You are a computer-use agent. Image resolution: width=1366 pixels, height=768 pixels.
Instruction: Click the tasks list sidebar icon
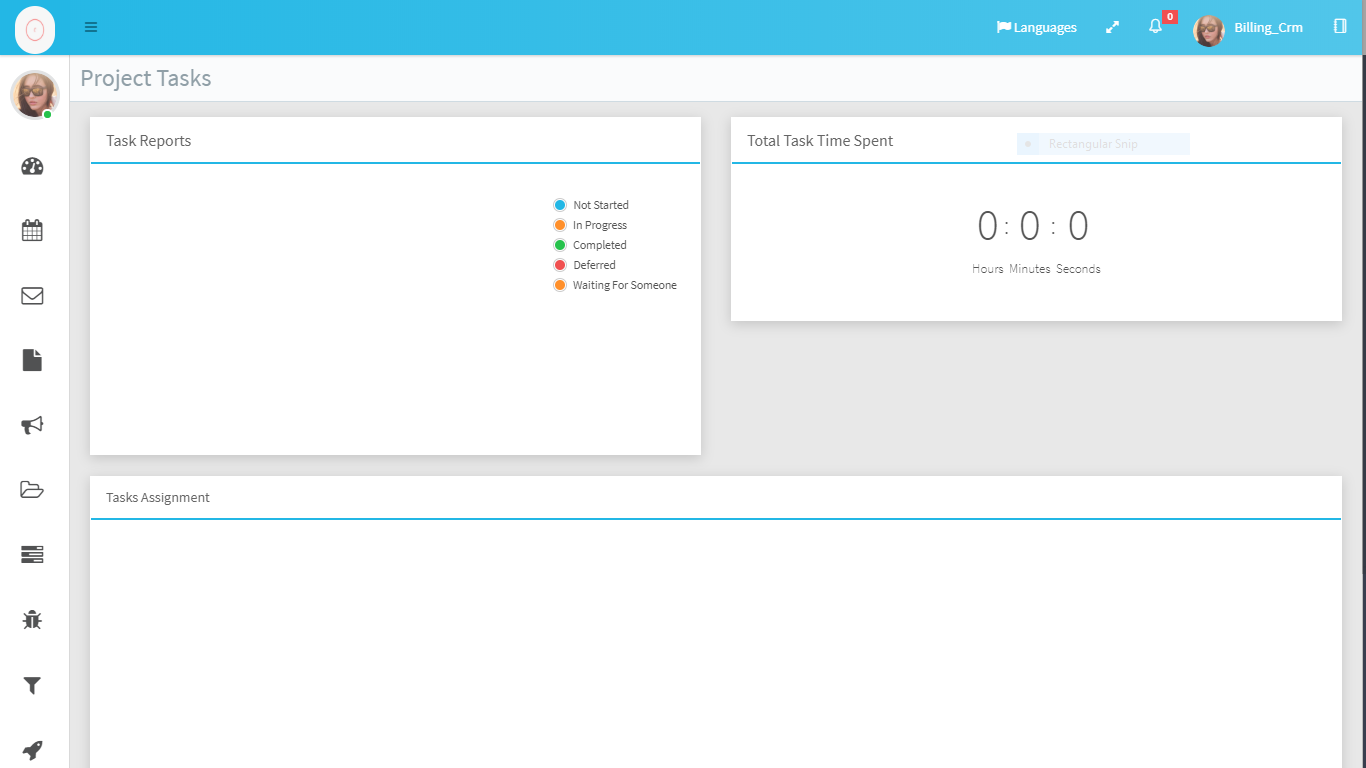[32, 555]
